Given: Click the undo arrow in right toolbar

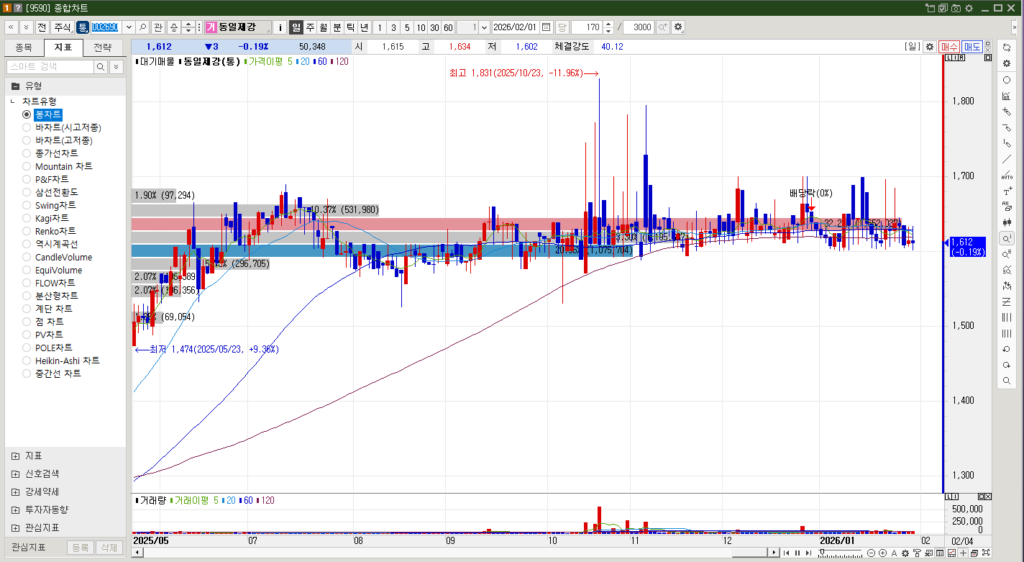Looking at the screenshot, I should point(1006,349).
